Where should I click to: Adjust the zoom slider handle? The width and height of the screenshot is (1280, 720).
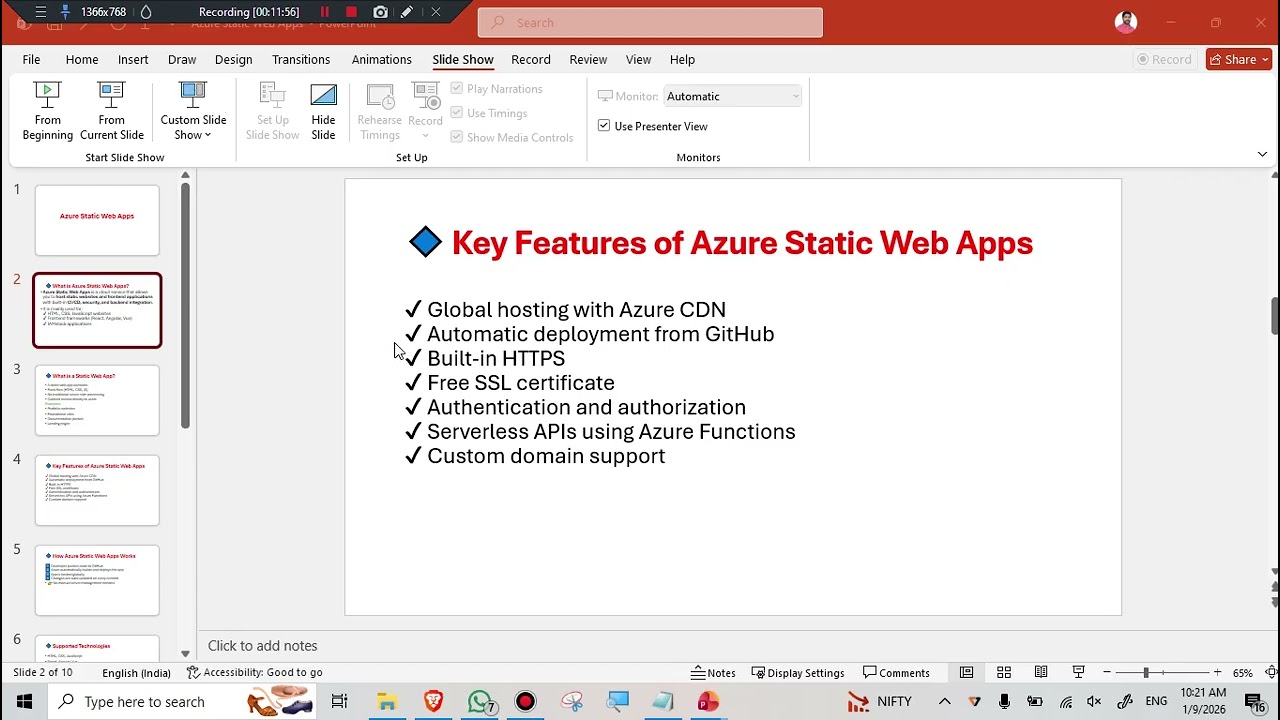click(1146, 673)
